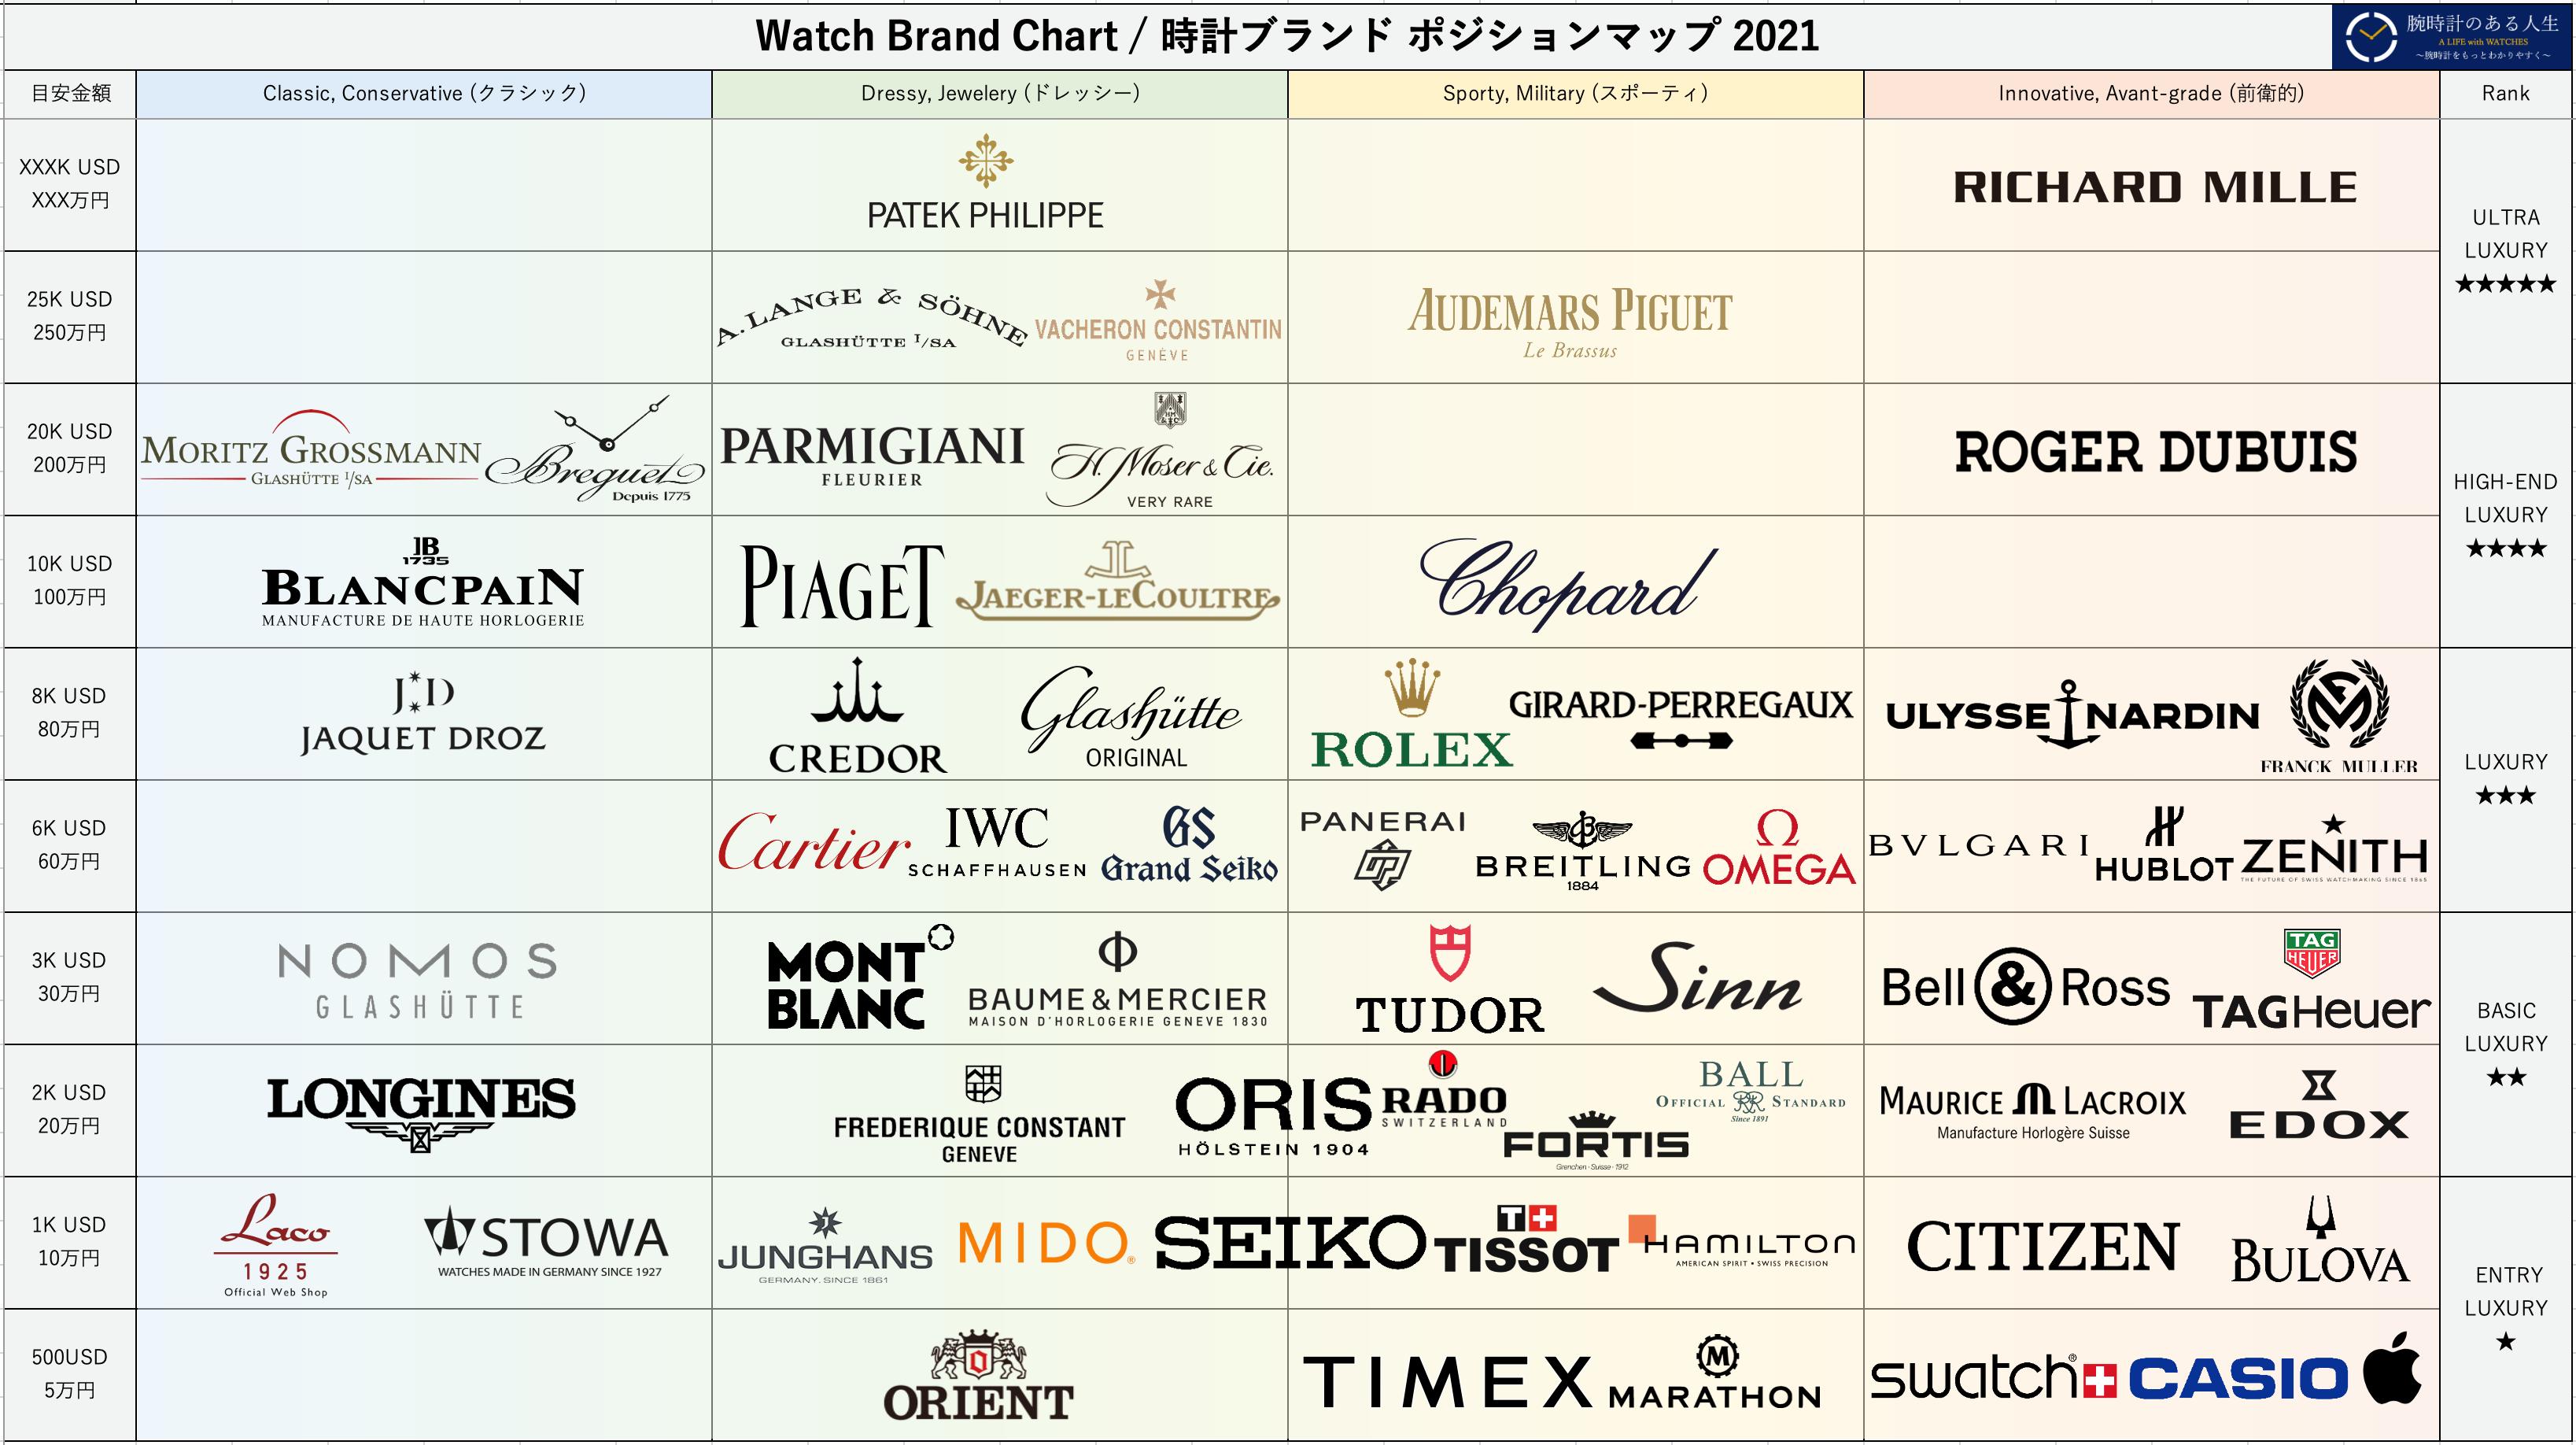Select the Classic, Conservative column header
This screenshot has width=2576, height=1445.
[424, 94]
